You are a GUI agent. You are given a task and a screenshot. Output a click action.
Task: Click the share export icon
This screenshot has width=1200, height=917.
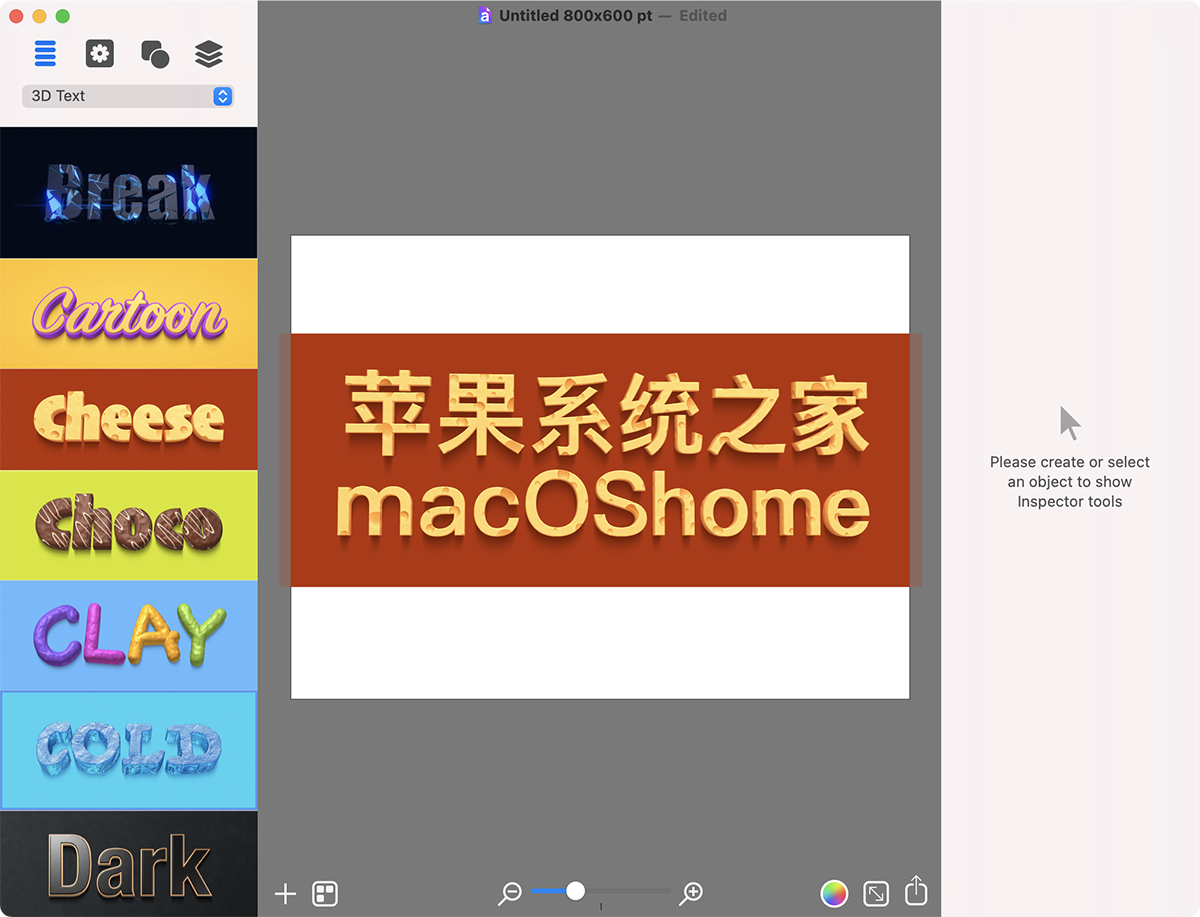pos(917,890)
